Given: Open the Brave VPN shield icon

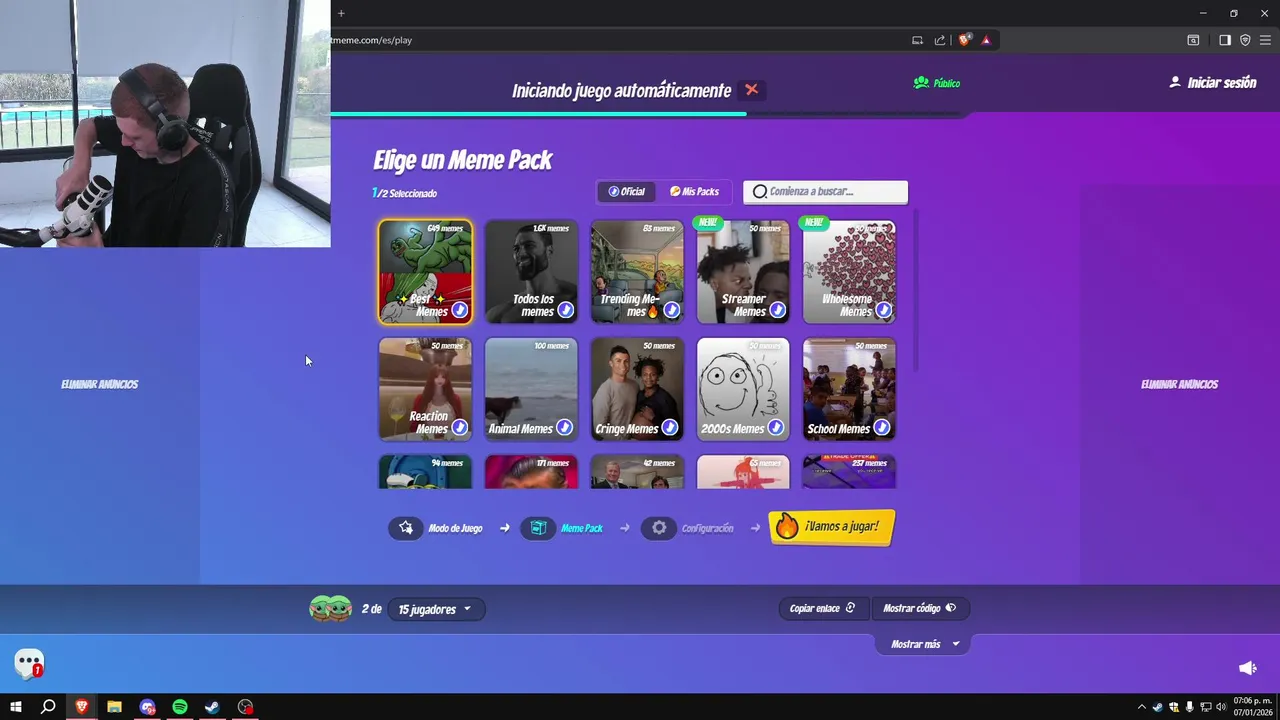Looking at the screenshot, I should click(1245, 40).
